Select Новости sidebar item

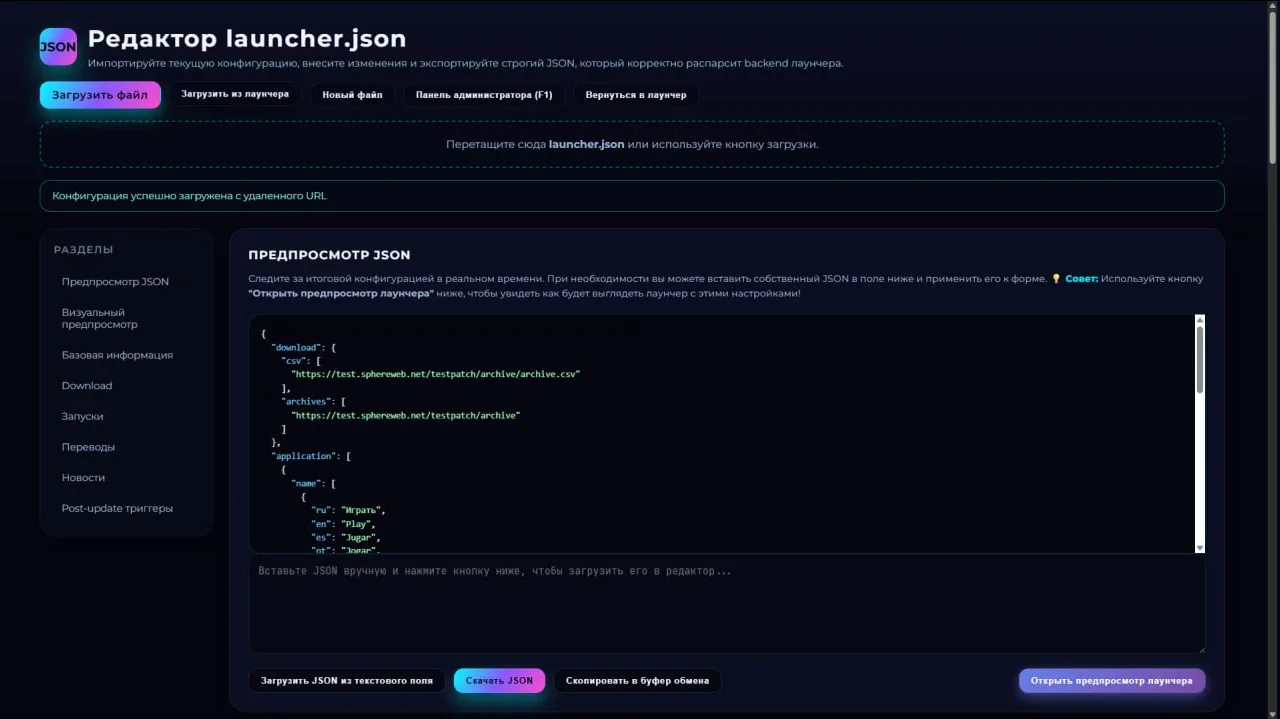pos(83,478)
